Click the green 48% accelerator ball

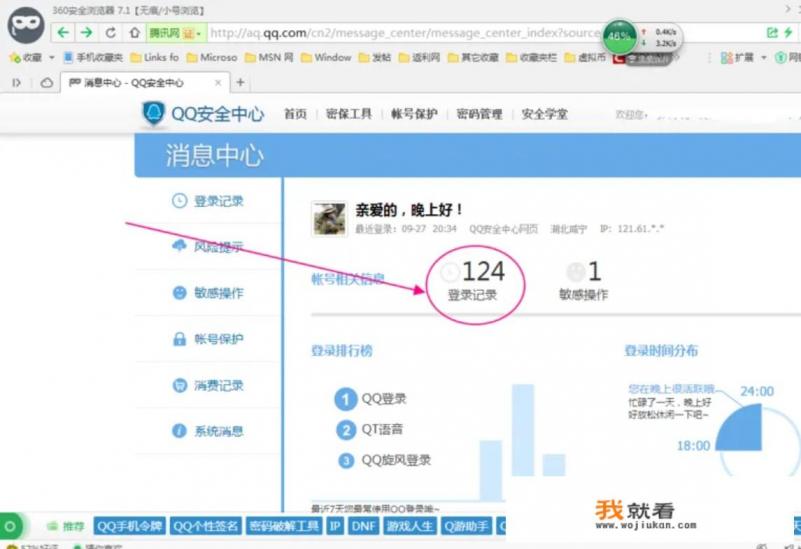click(x=619, y=36)
